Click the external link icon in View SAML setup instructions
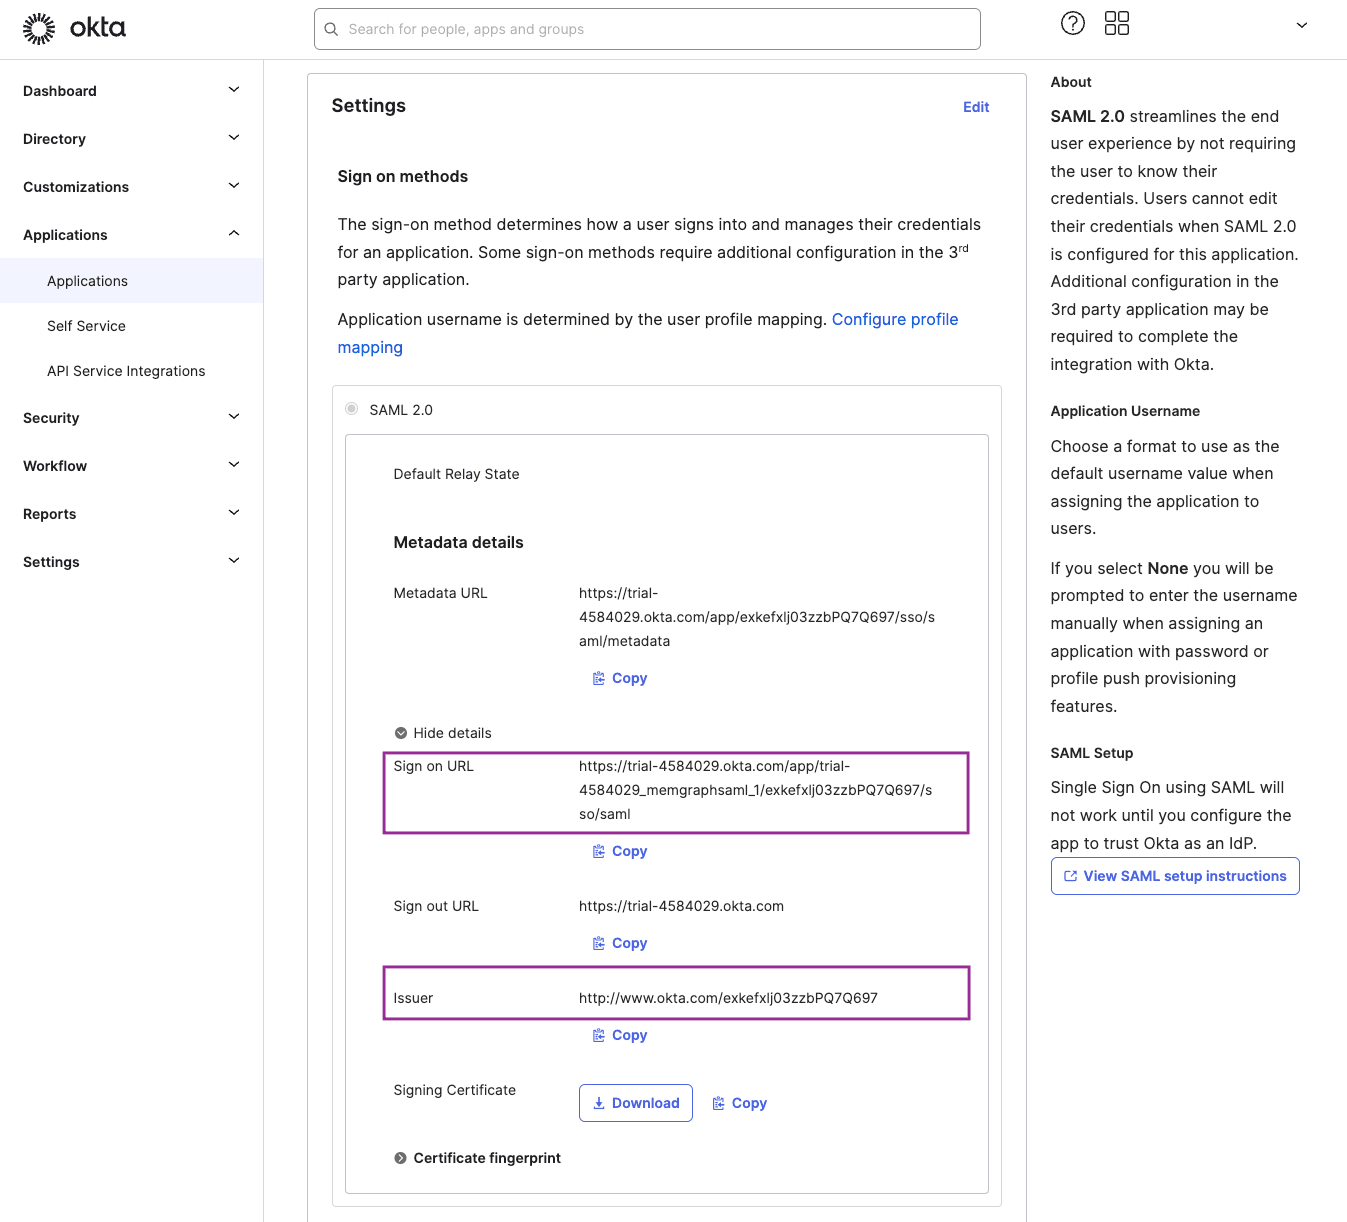Viewport: 1347px width, 1222px height. [x=1070, y=876]
